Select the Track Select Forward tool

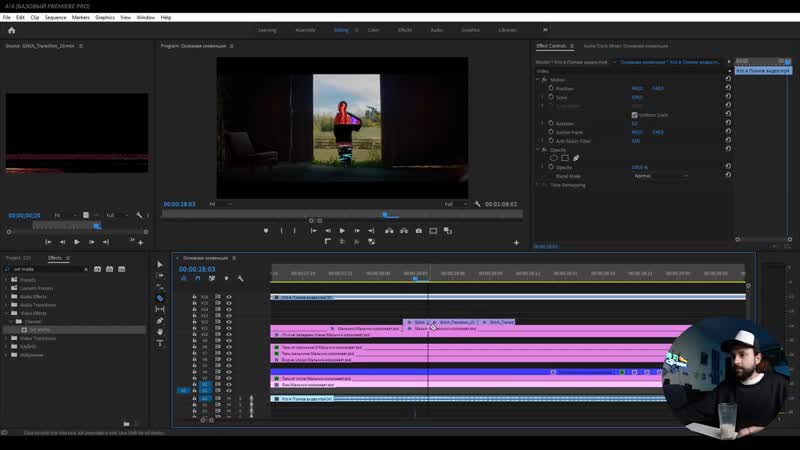pyautogui.click(x=160, y=276)
